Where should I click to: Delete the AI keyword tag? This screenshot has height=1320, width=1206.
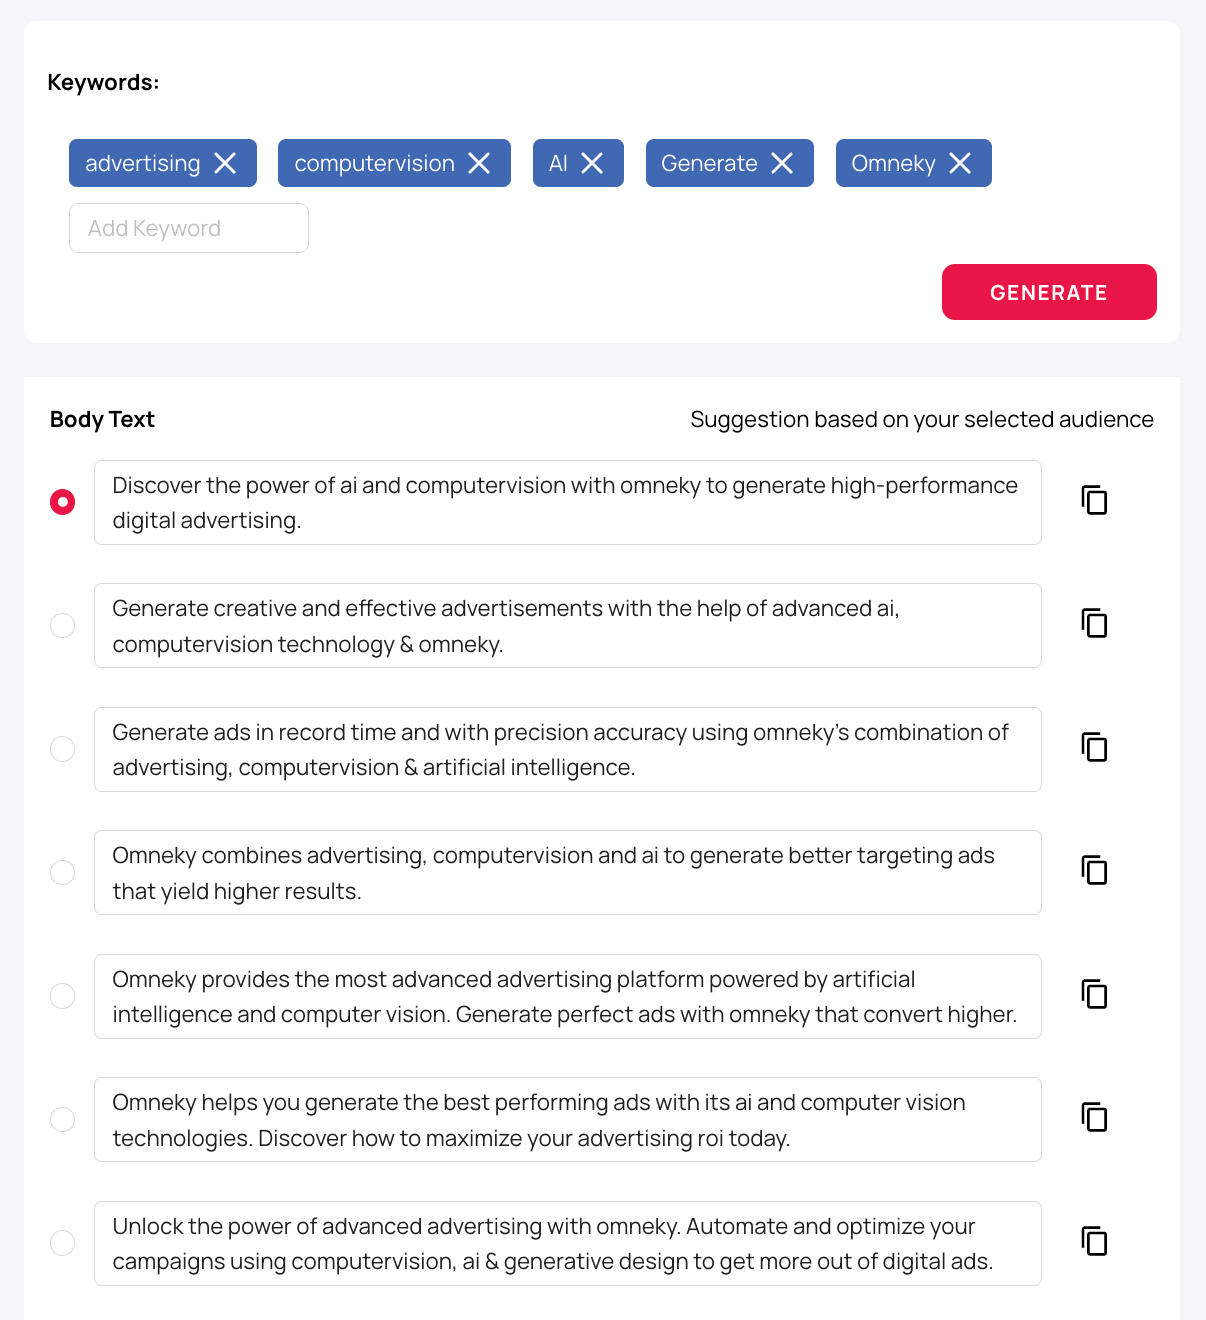coord(593,163)
